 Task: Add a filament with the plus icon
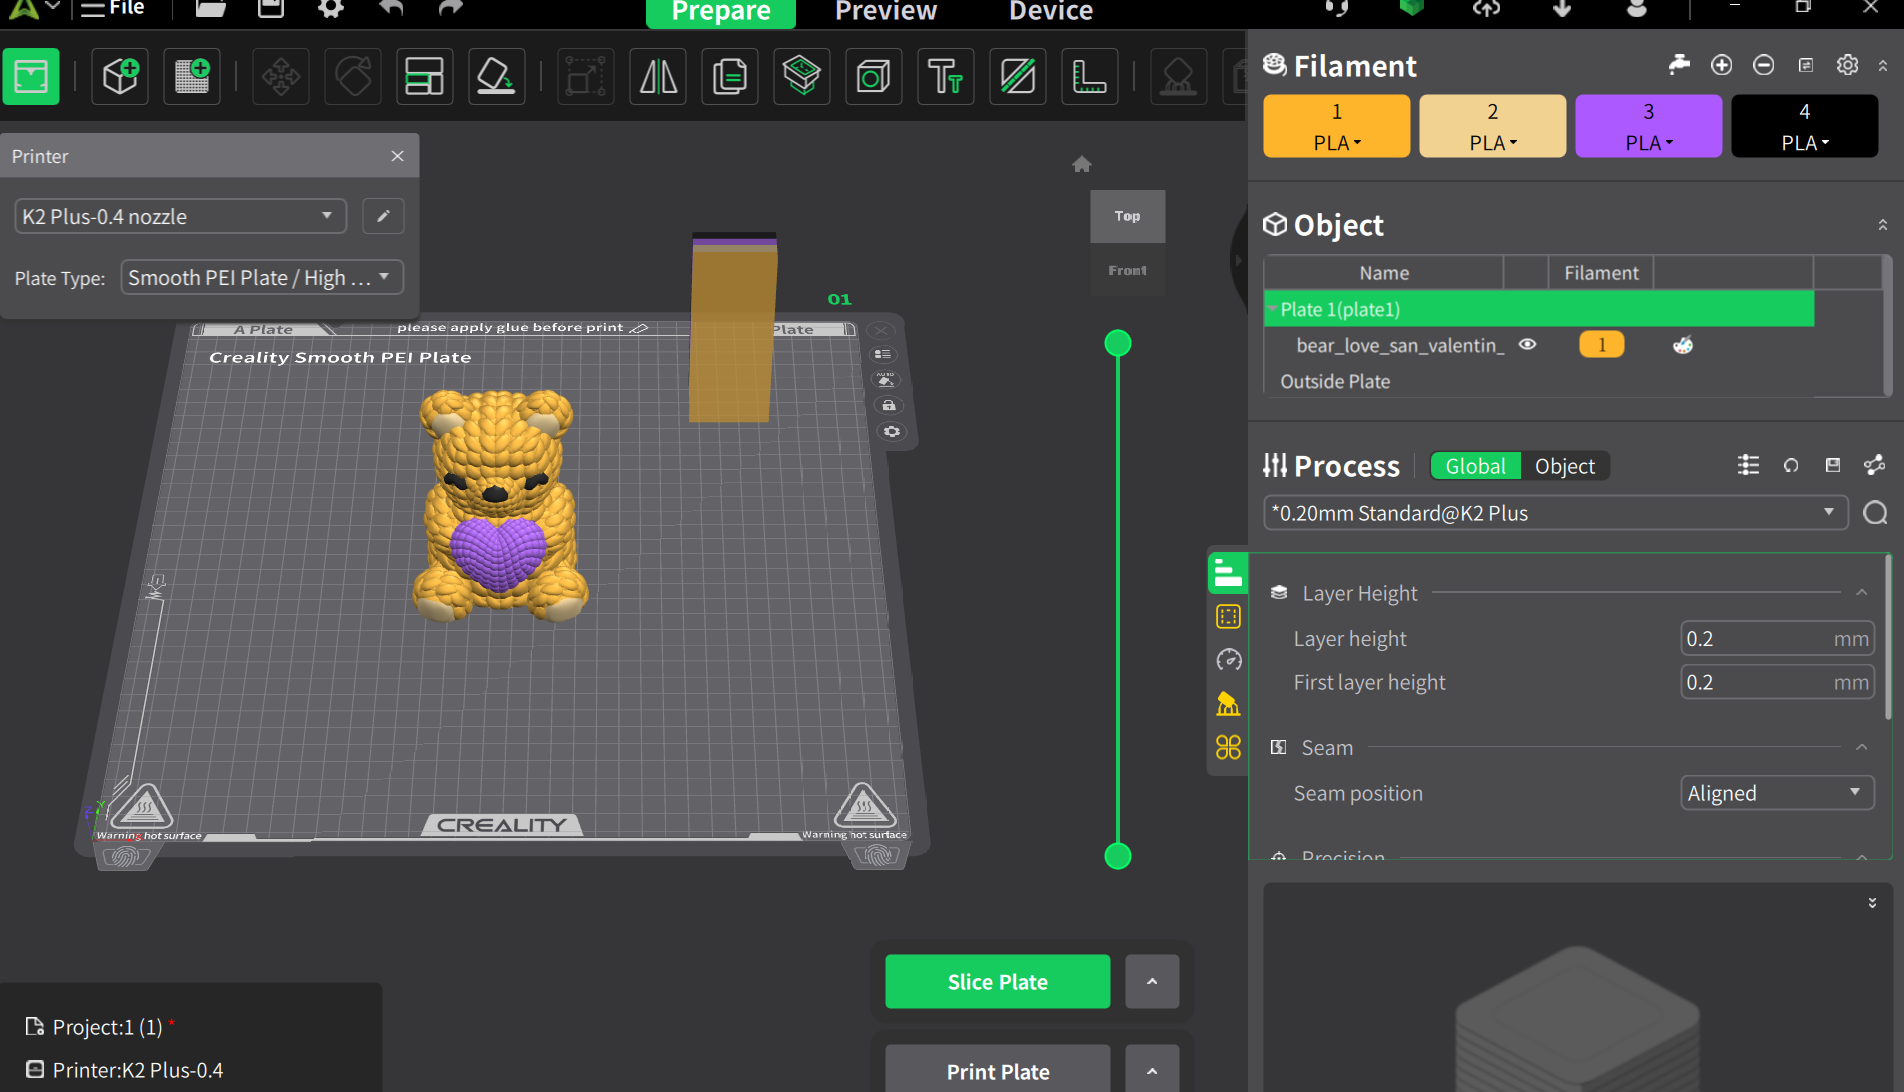(1721, 65)
